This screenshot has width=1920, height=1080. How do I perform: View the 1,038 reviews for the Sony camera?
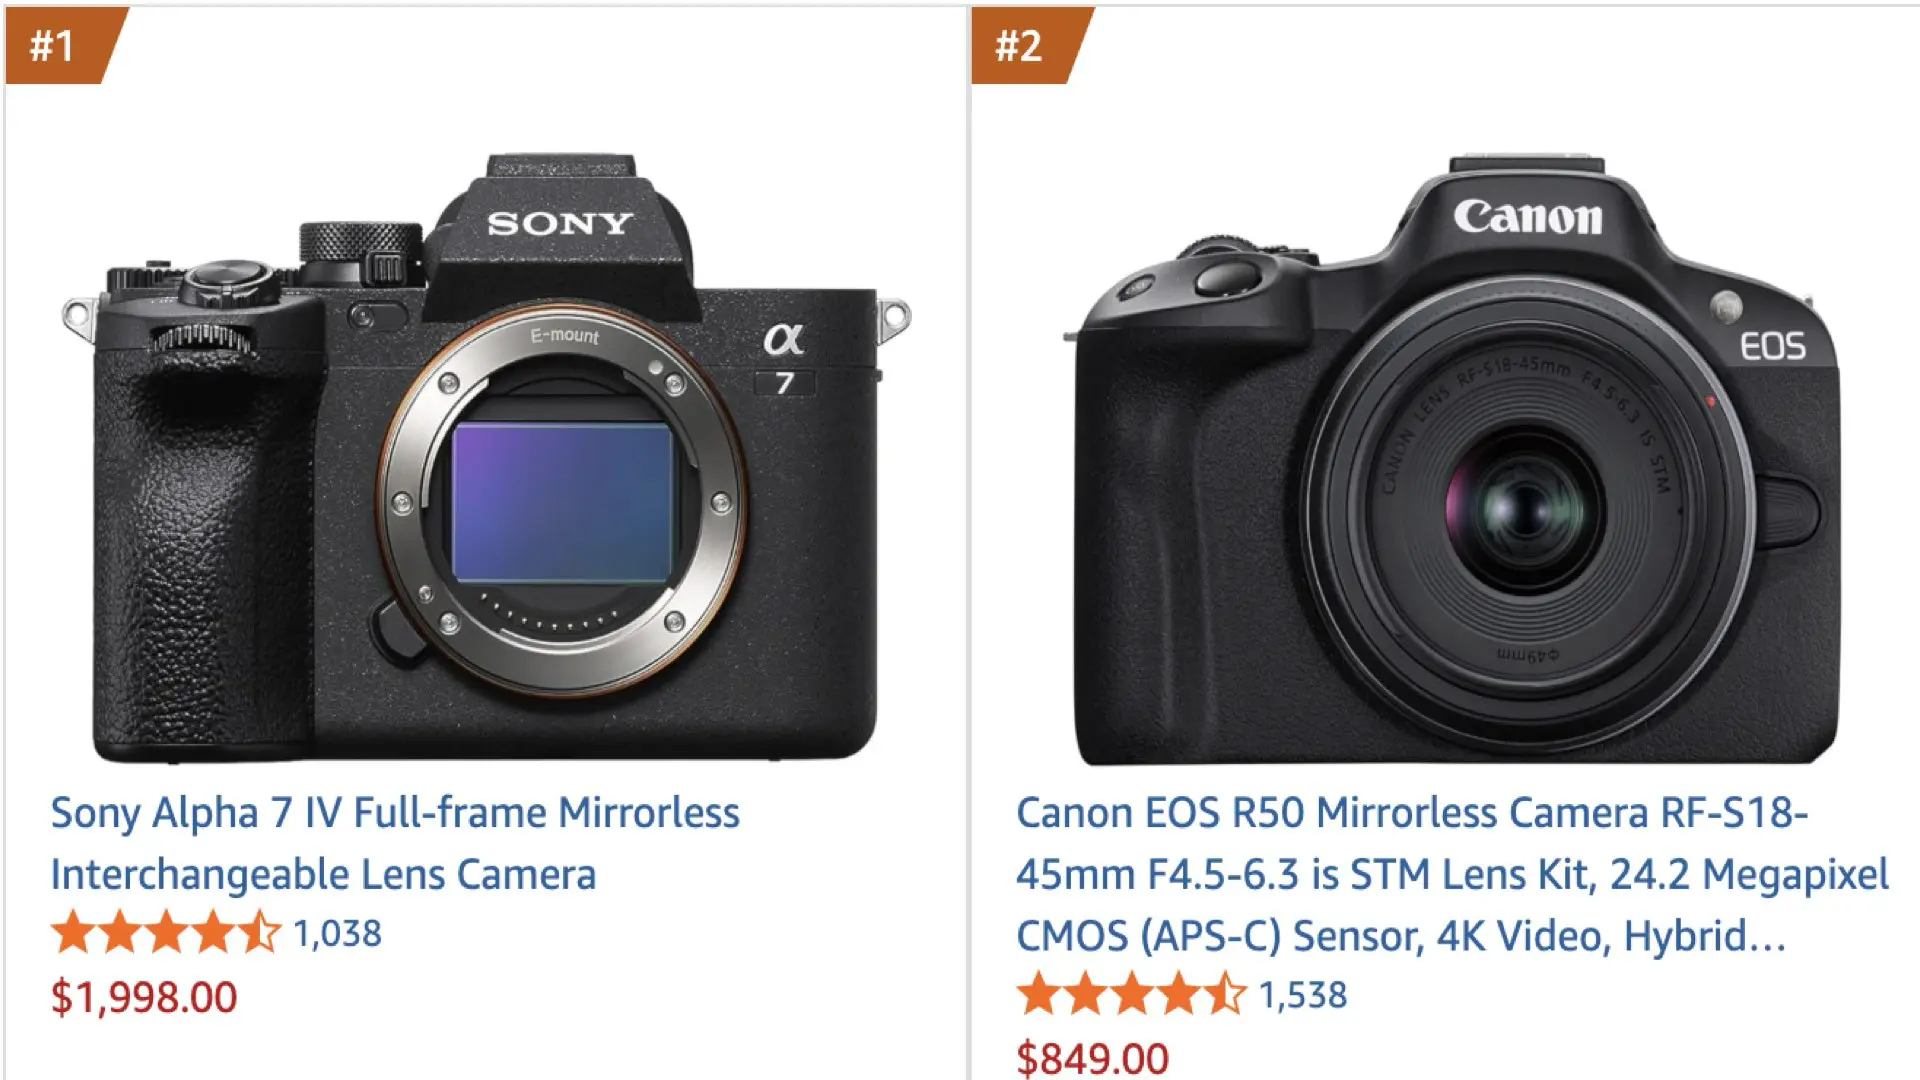point(338,934)
